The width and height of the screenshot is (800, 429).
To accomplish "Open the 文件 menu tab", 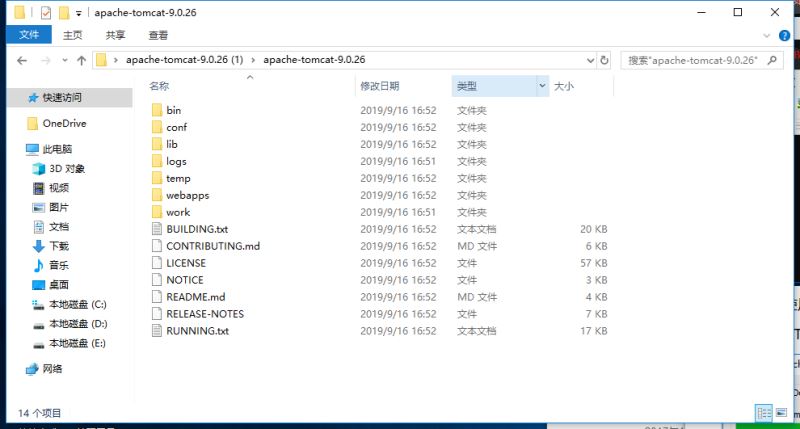I will (x=28, y=35).
